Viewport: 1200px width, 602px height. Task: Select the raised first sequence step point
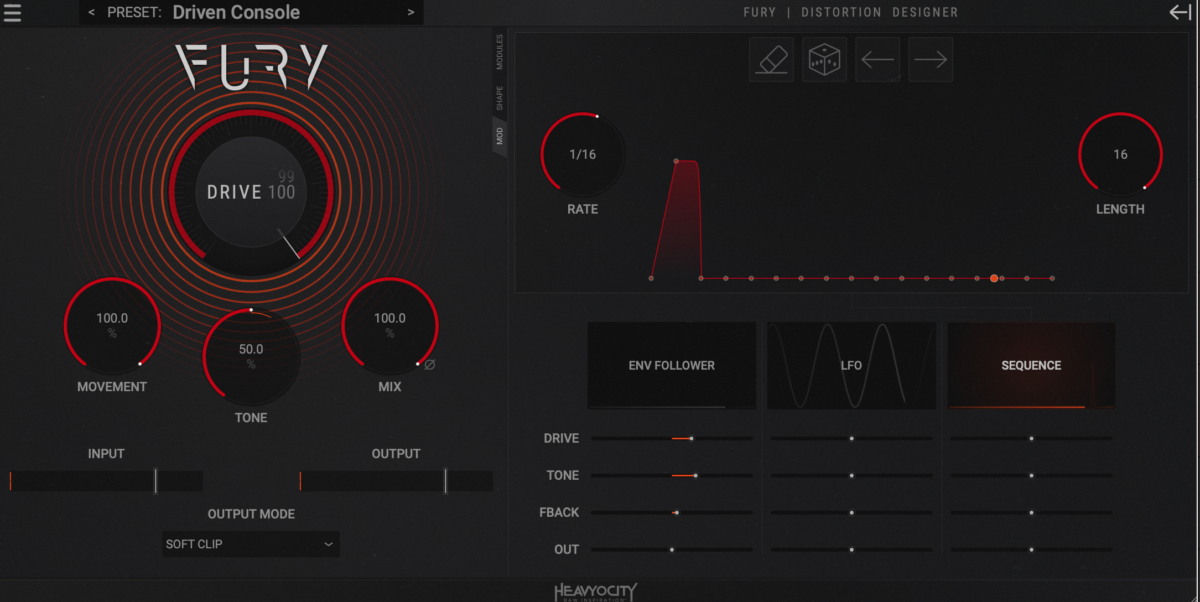pyautogui.click(x=677, y=160)
